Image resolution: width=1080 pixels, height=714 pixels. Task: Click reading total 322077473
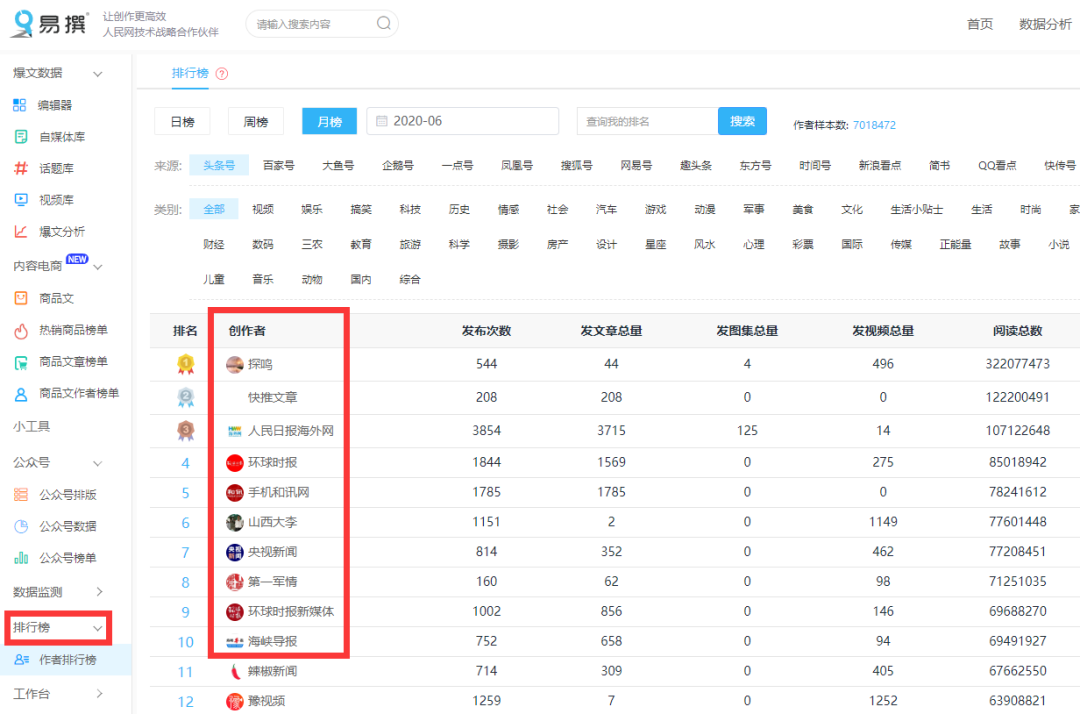[x=1017, y=364]
